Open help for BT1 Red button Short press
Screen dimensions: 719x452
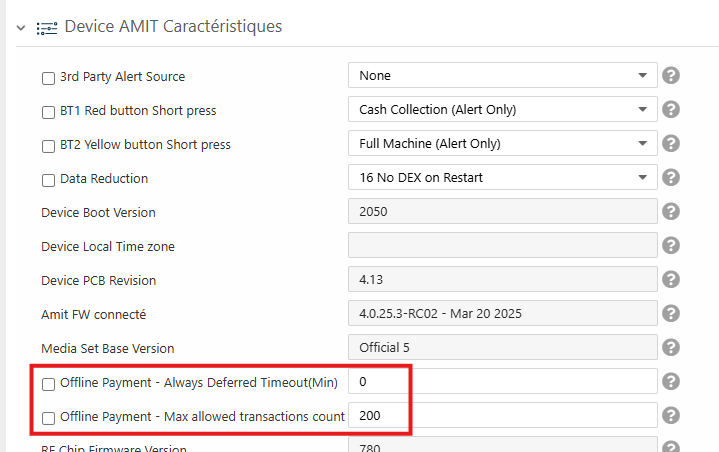671,109
